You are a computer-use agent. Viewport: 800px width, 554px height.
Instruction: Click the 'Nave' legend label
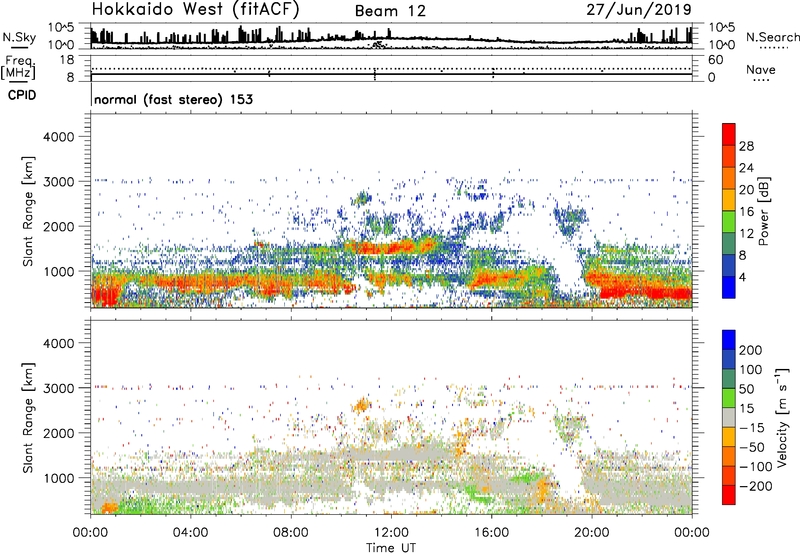pyautogui.click(x=761, y=70)
